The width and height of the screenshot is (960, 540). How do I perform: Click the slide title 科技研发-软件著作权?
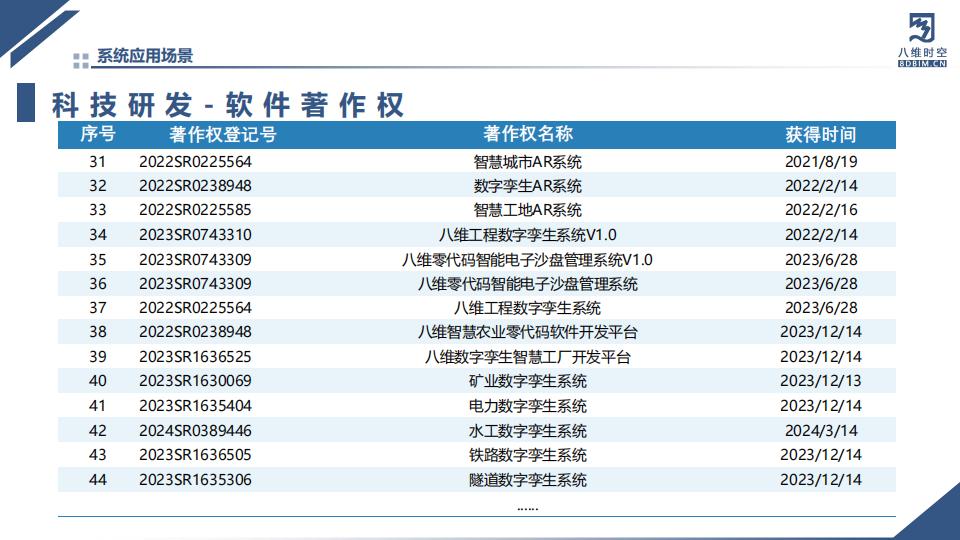tap(228, 105)
